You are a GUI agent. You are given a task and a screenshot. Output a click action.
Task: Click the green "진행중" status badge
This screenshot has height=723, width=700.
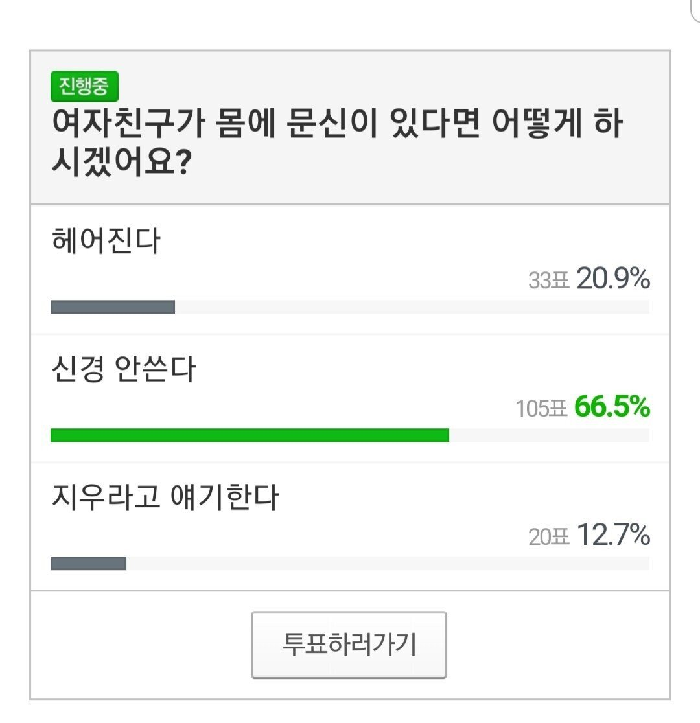point(84,87)
